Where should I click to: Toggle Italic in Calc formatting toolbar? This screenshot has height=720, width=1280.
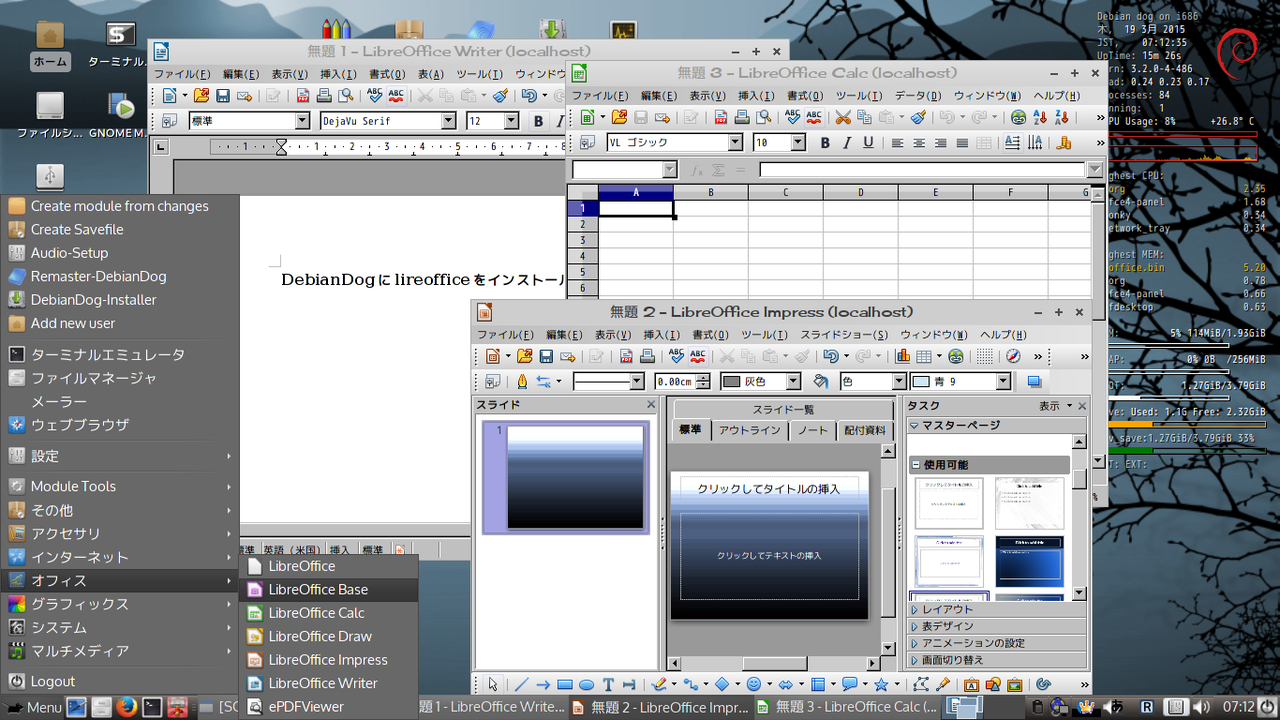click(x=847, y=142)
